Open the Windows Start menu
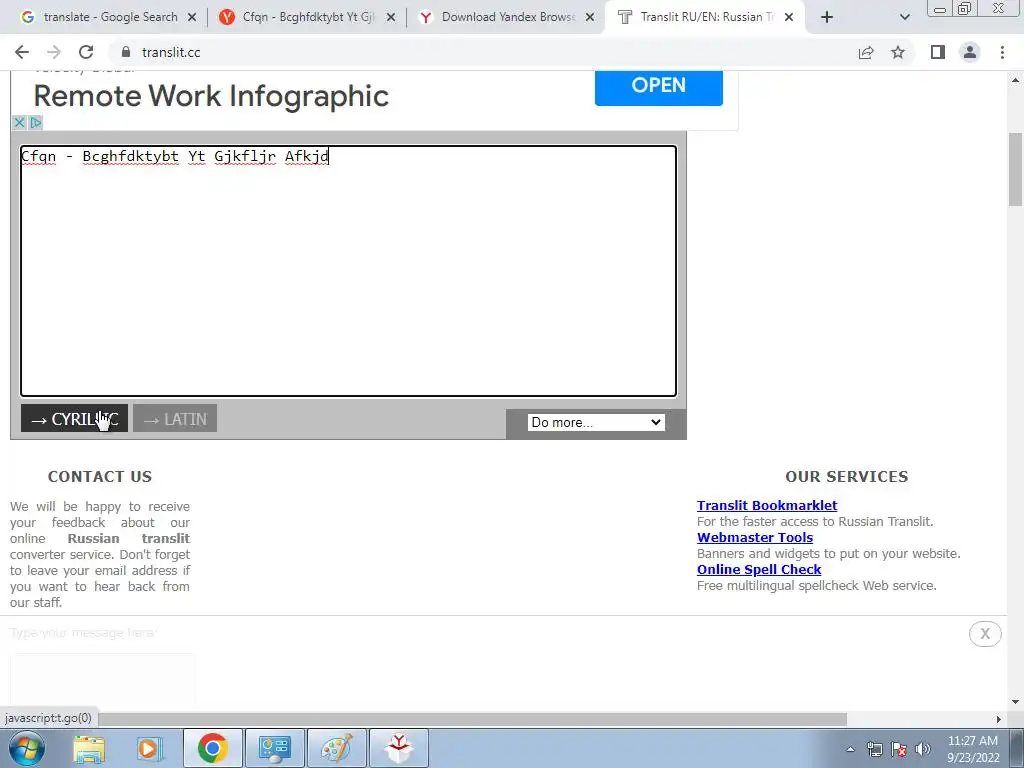 pyautogui.click(x=27, y=748)
